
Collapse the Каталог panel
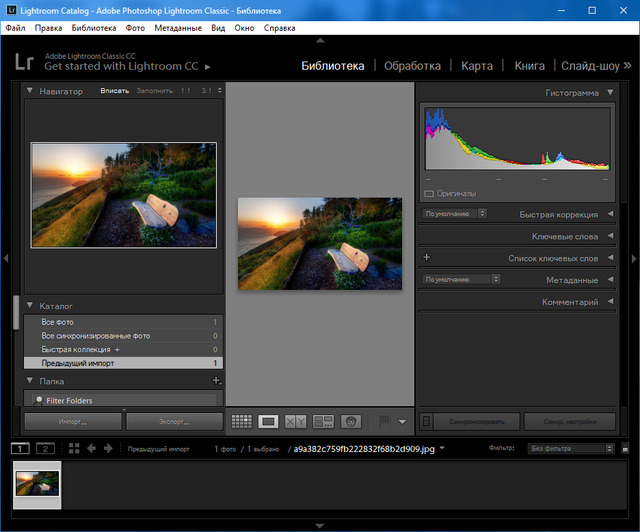click(30, 305)
